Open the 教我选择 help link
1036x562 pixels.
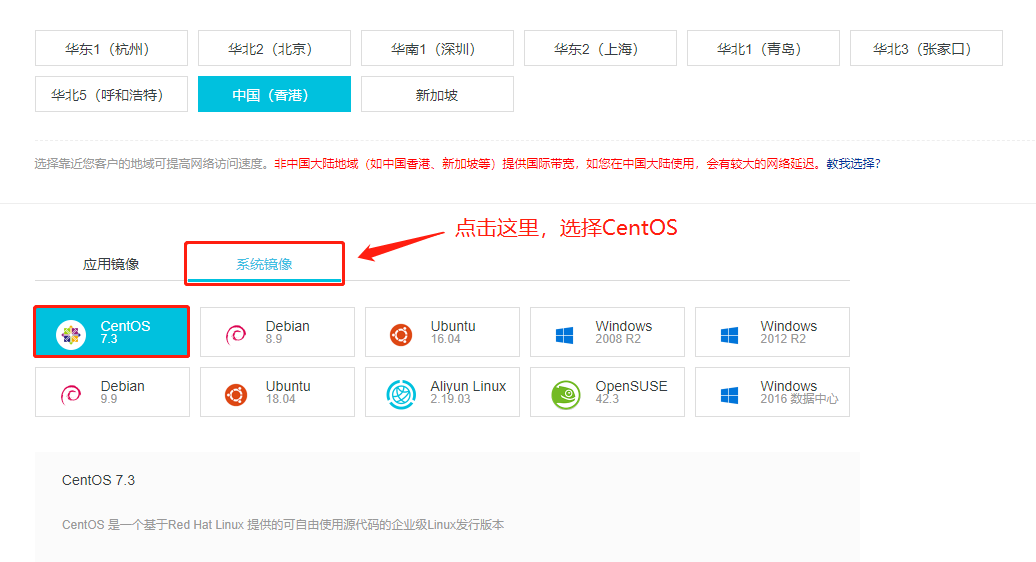coord(853,164)
